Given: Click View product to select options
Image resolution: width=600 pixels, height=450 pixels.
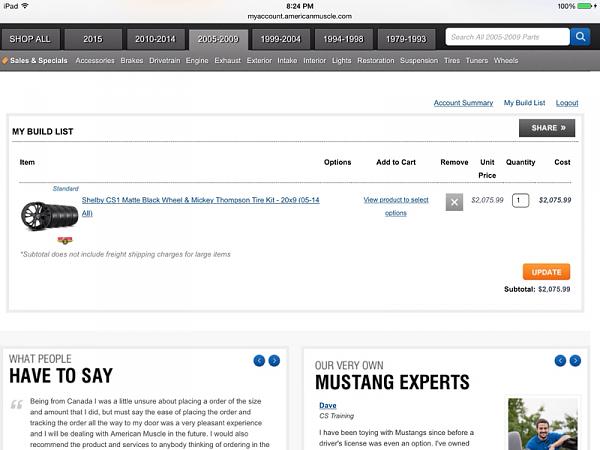Looking at the screenshot, I should point(395,206).
